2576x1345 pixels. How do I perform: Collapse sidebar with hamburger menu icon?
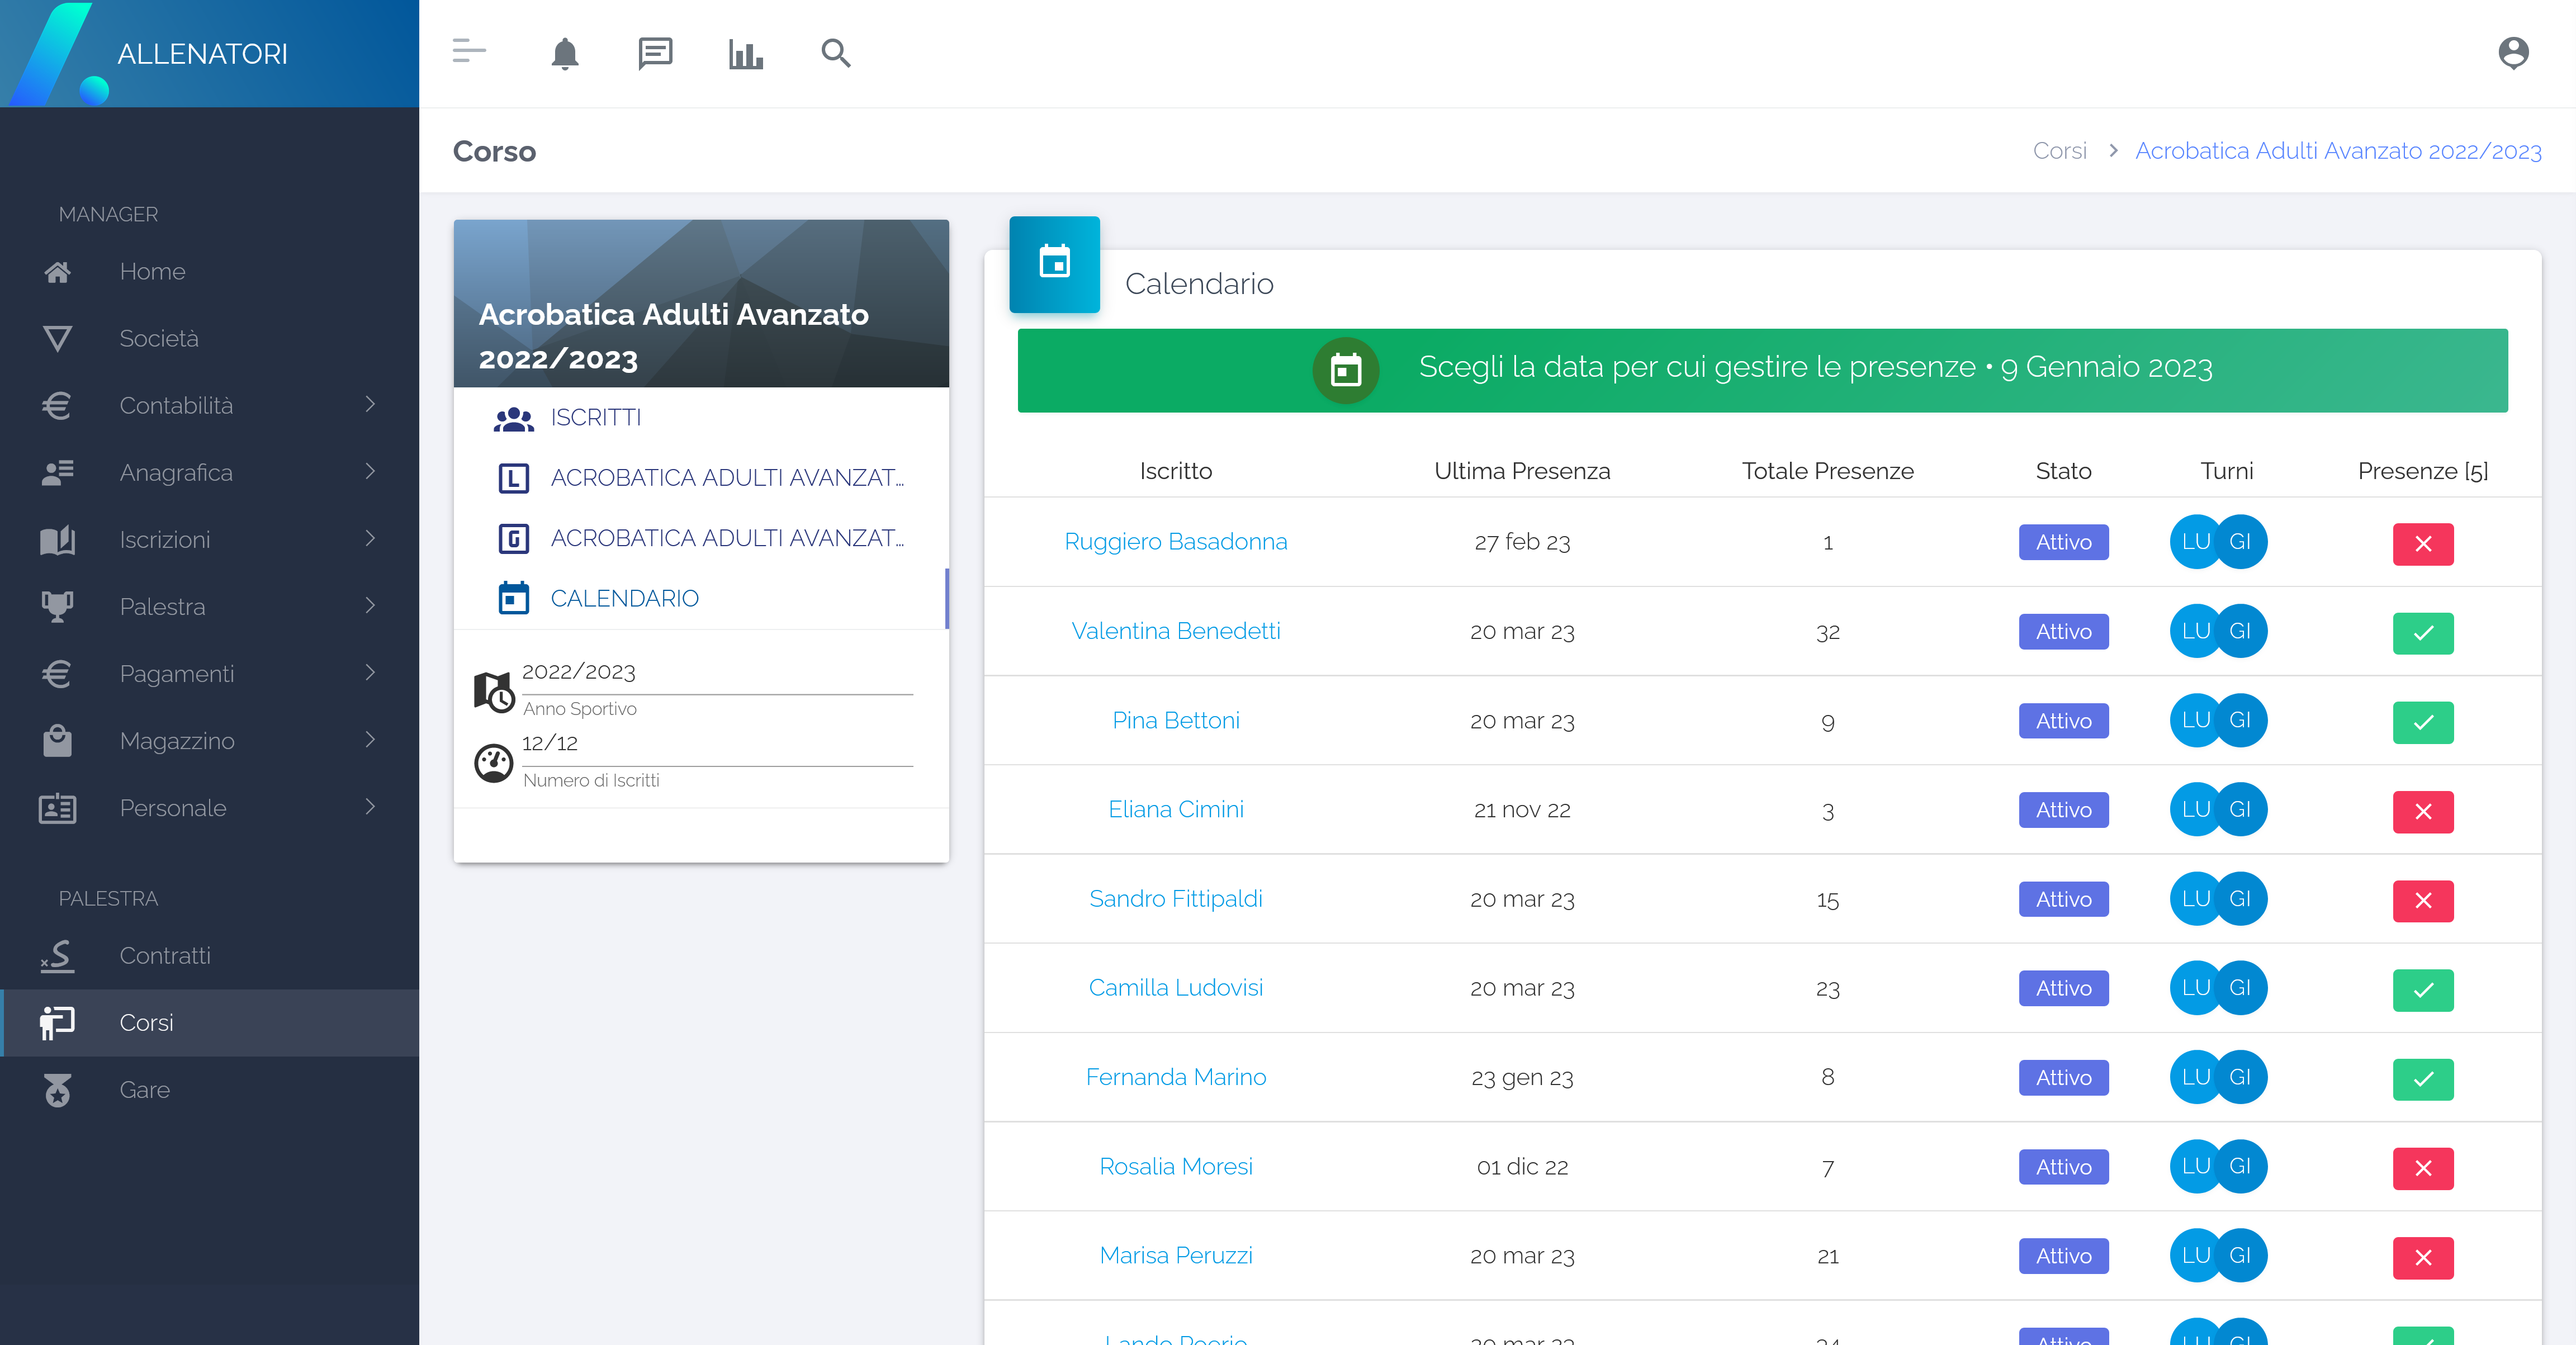pos(469,51)
